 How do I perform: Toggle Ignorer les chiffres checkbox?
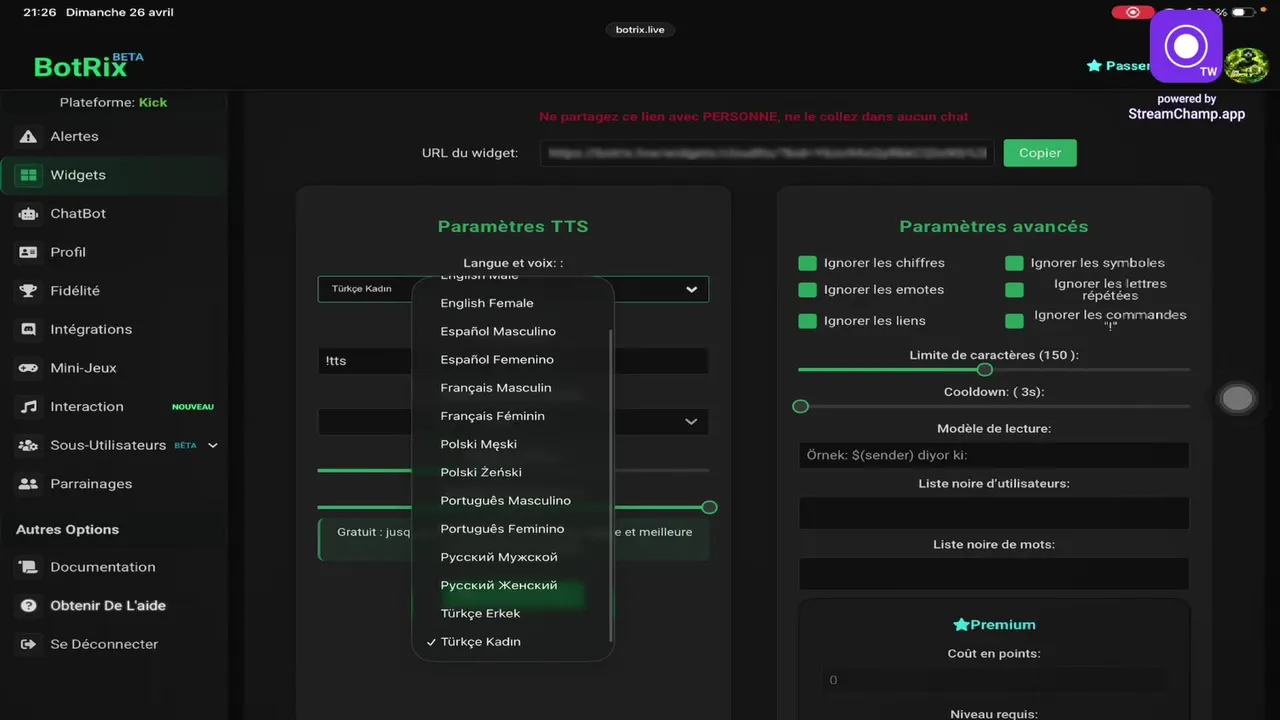click(x=807, y=263)
